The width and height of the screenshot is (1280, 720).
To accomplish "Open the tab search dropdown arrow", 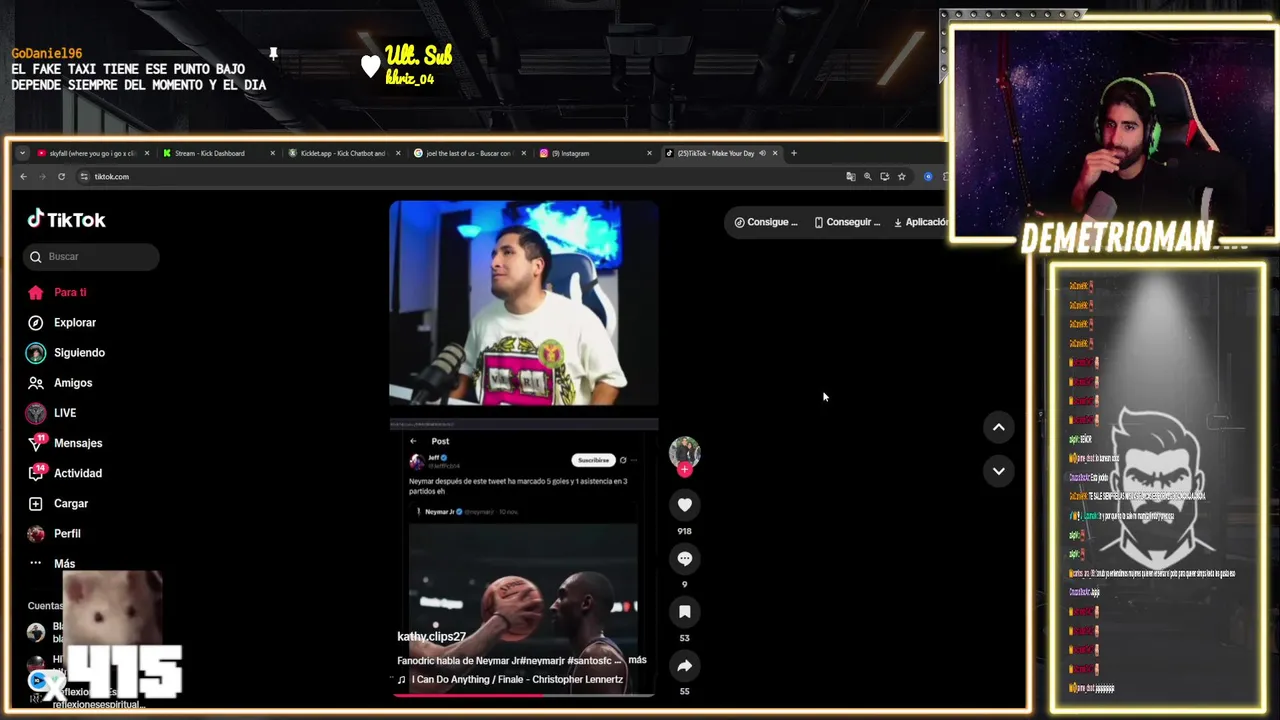I will tap(22, 153).
